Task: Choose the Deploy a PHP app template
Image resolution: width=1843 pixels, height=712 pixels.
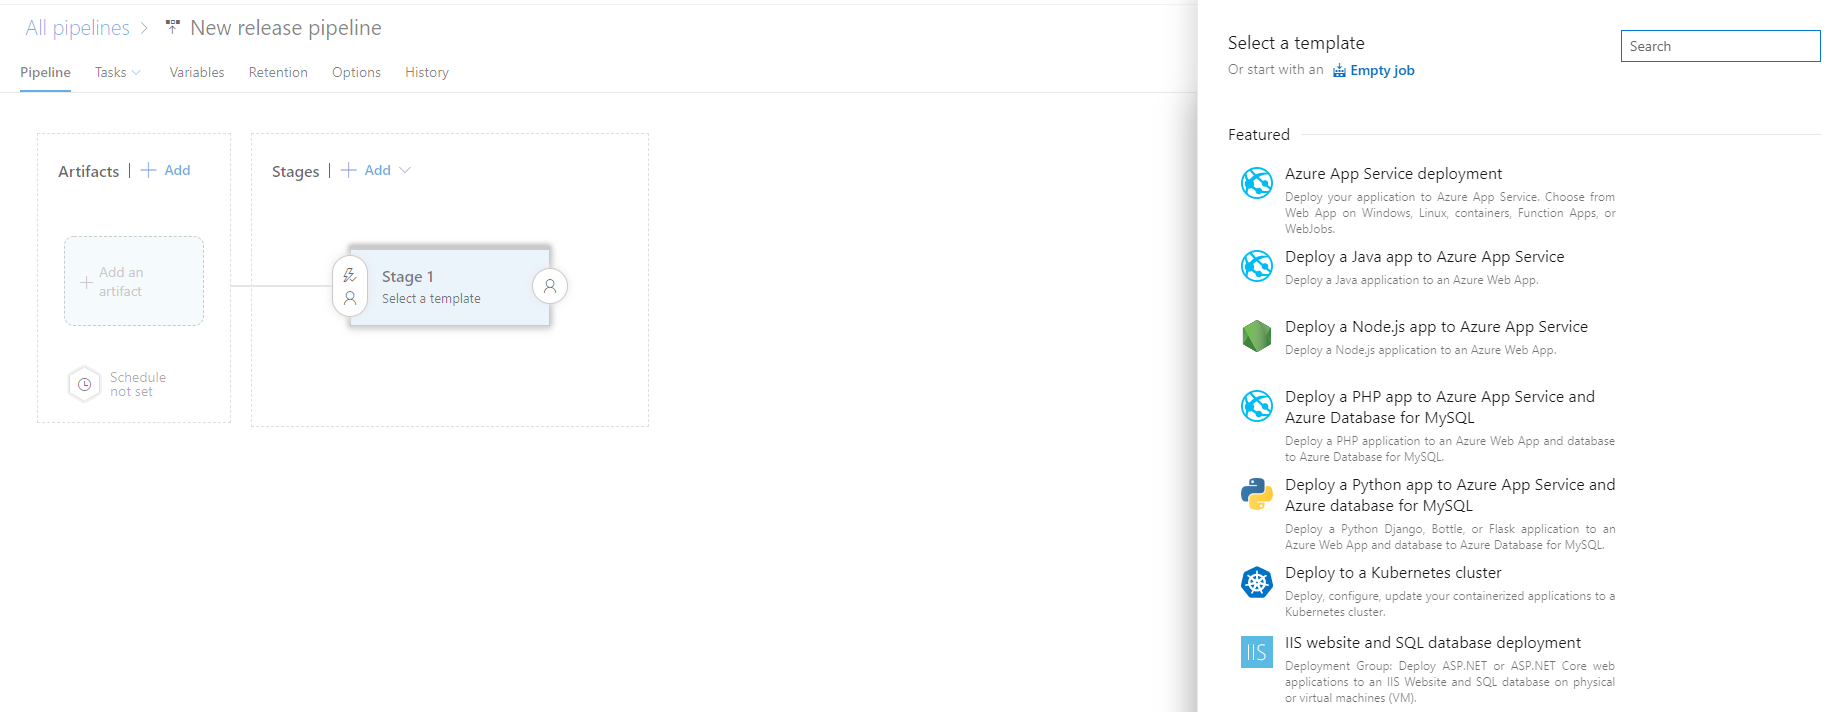Action: tap(1440, 407)
